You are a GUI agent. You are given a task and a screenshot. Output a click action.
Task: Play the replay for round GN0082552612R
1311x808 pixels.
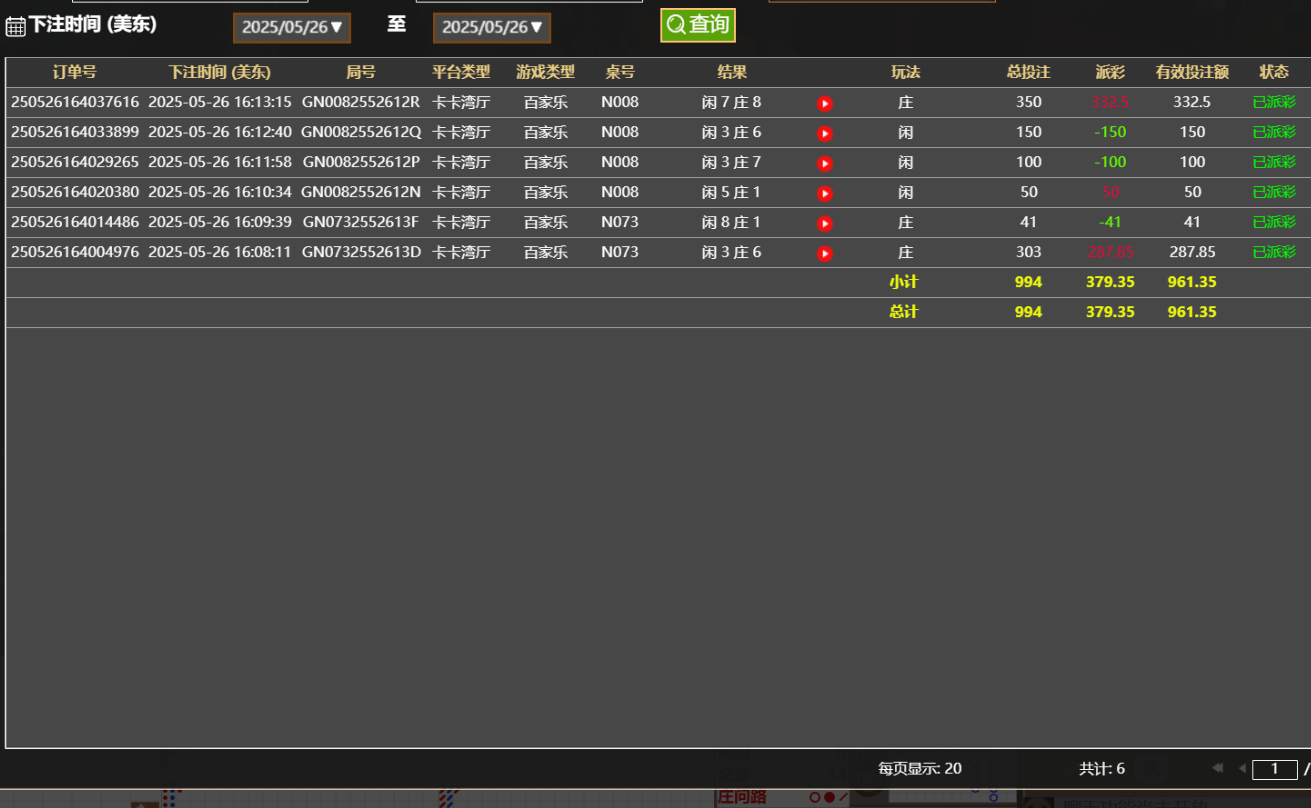pos(824,102)
